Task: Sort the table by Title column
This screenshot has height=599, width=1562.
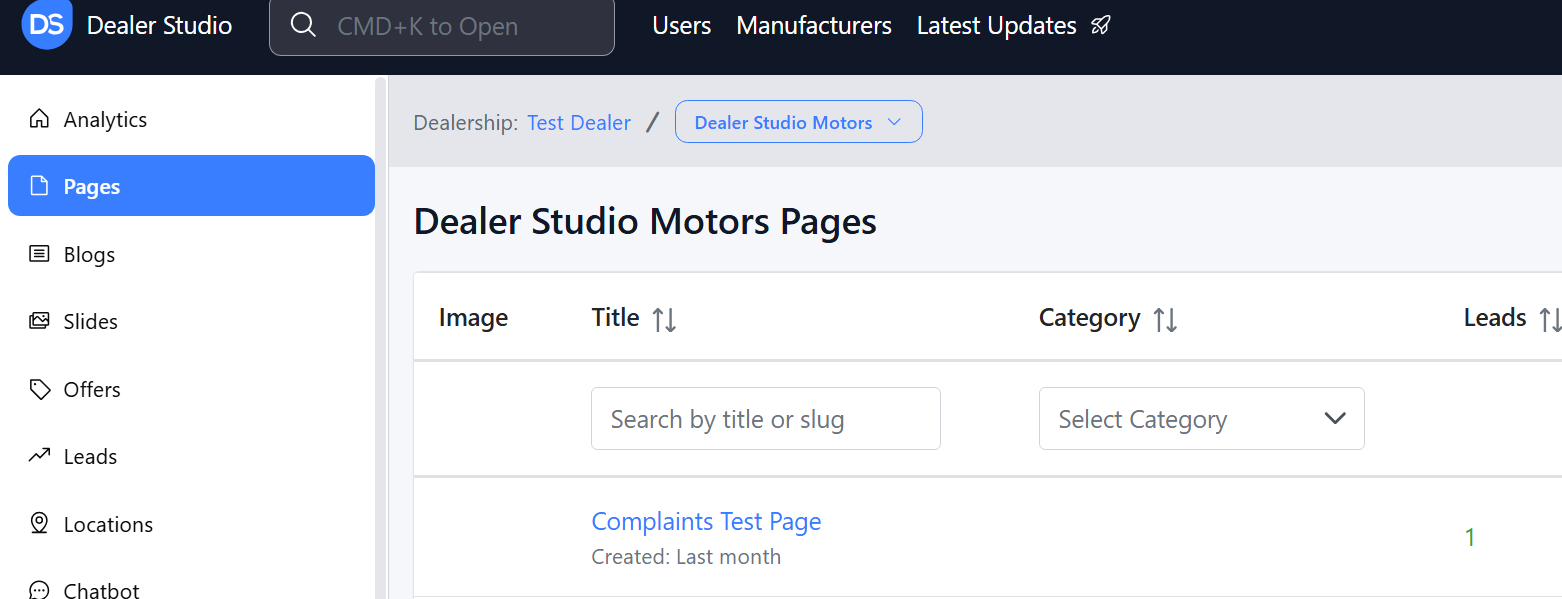Action: pyautogui.click(x=664, y=320)
